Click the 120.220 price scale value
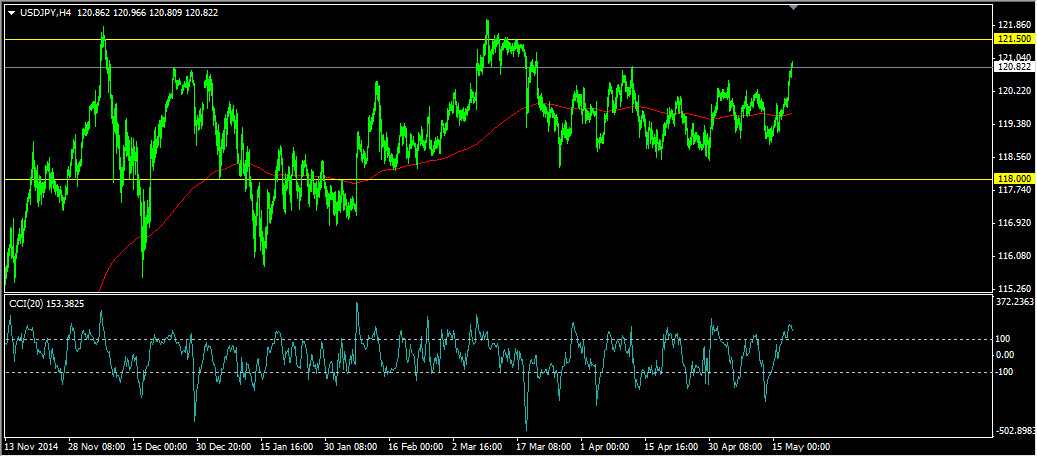 (x=1015, y=91)
